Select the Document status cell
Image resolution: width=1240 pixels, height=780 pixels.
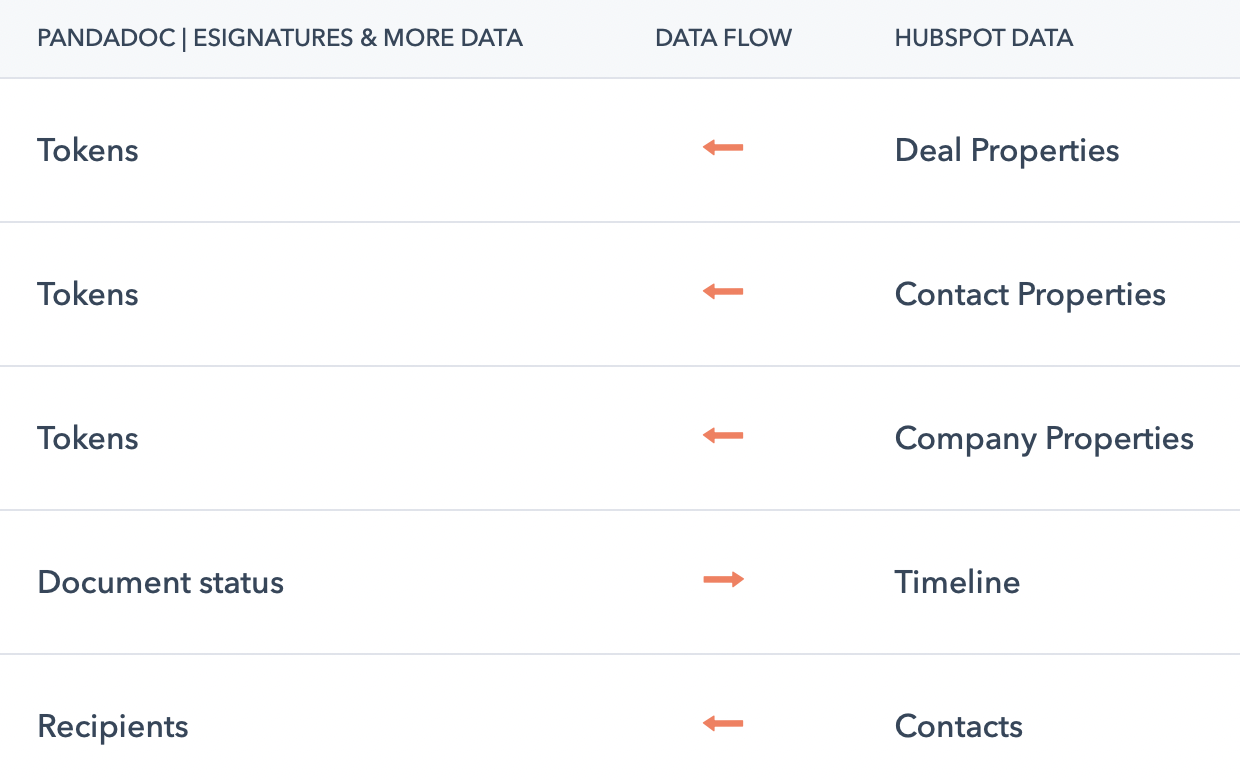pos(160,583)
